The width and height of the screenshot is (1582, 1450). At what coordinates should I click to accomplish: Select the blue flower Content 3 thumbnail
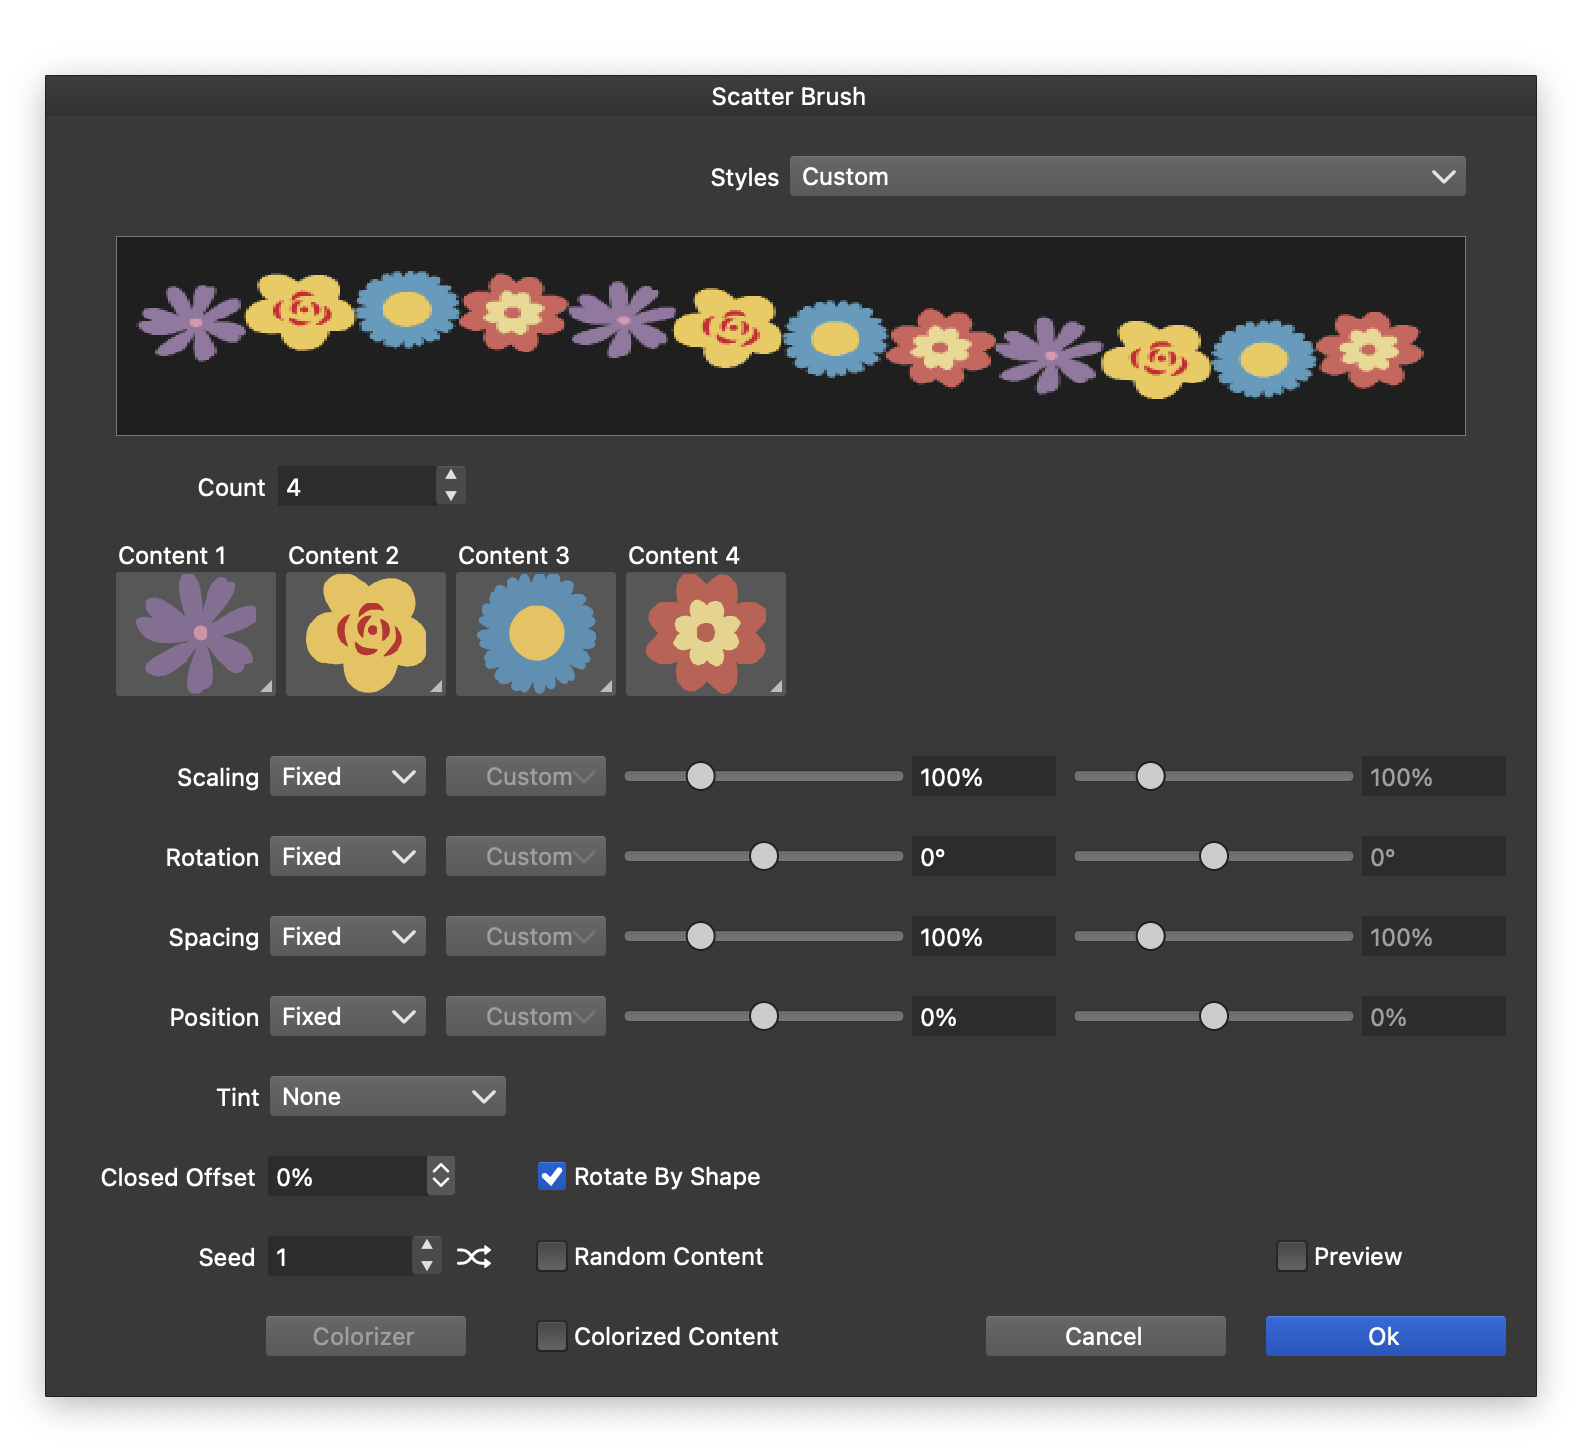[x=536, y=634]
